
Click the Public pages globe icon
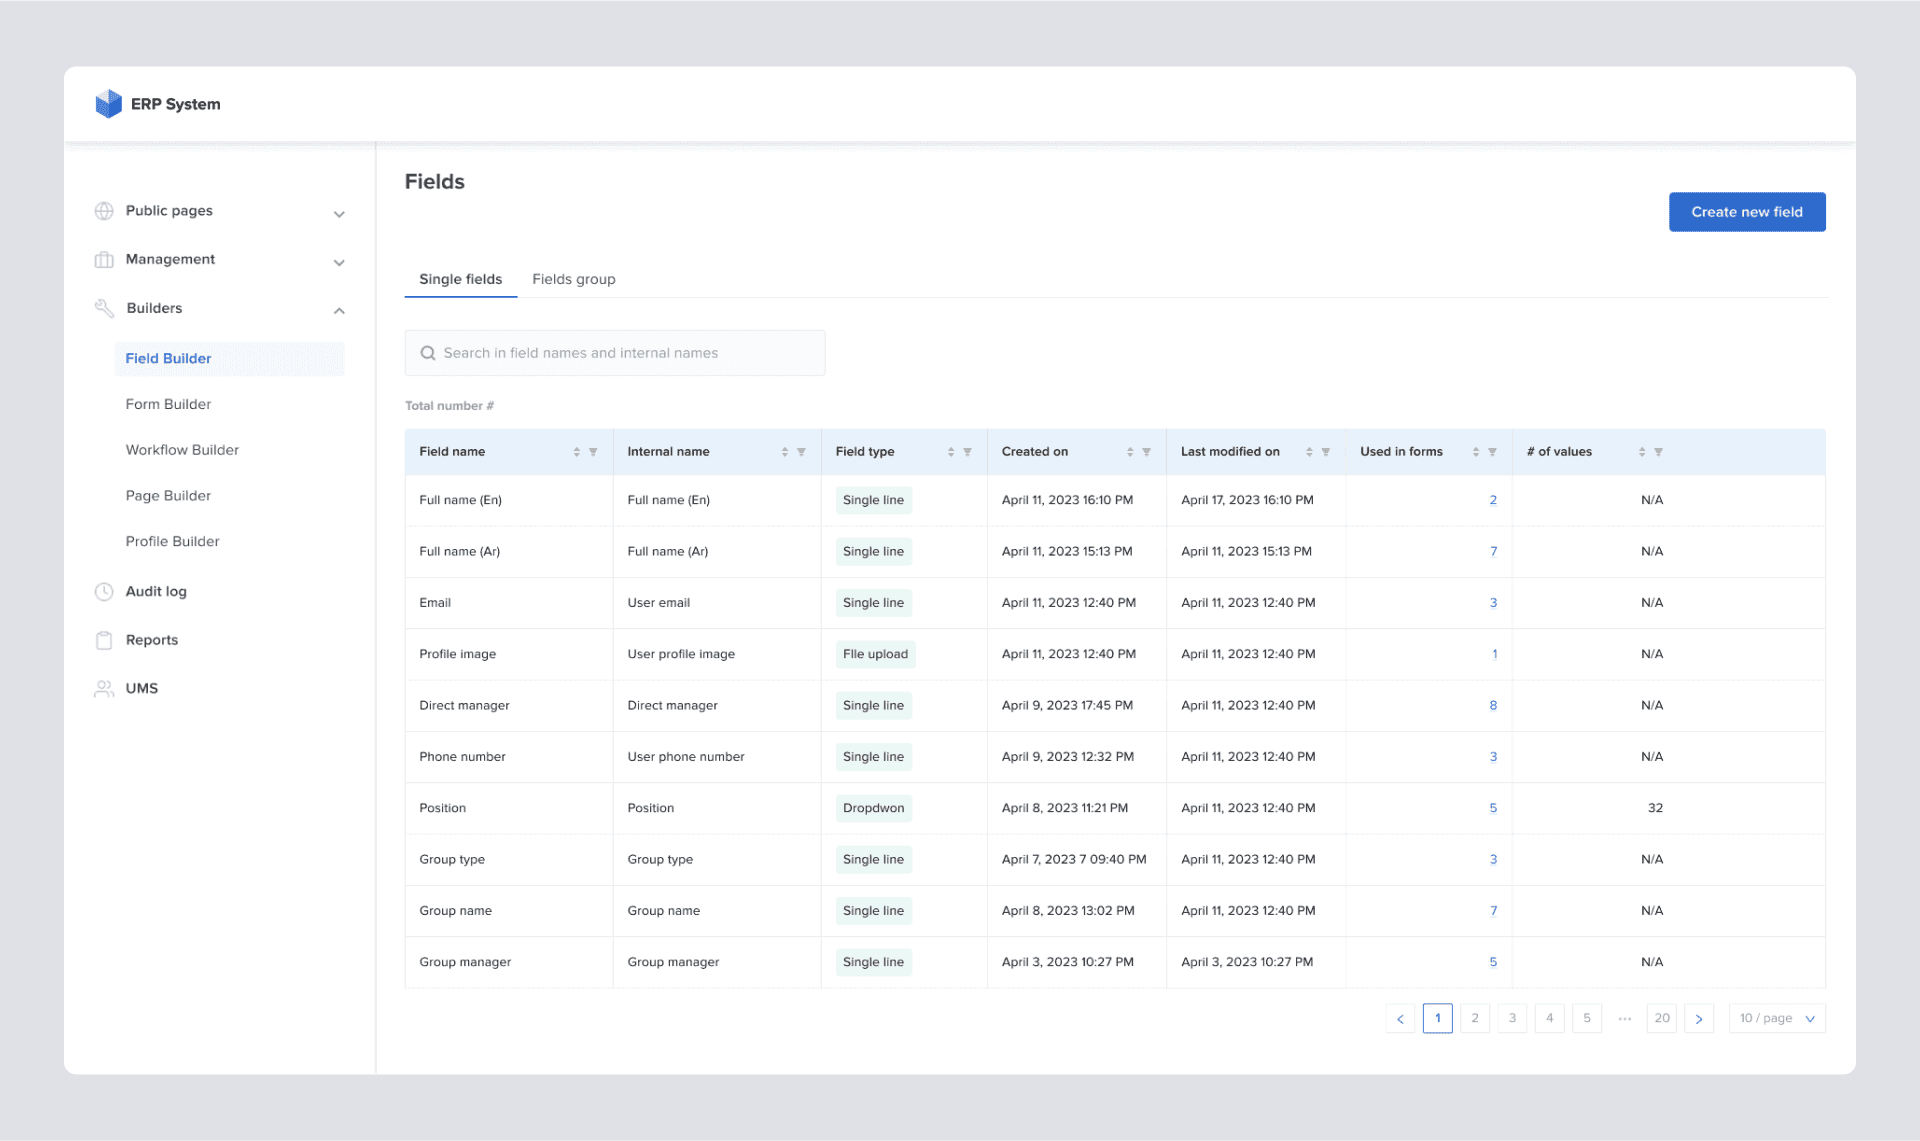105,211
